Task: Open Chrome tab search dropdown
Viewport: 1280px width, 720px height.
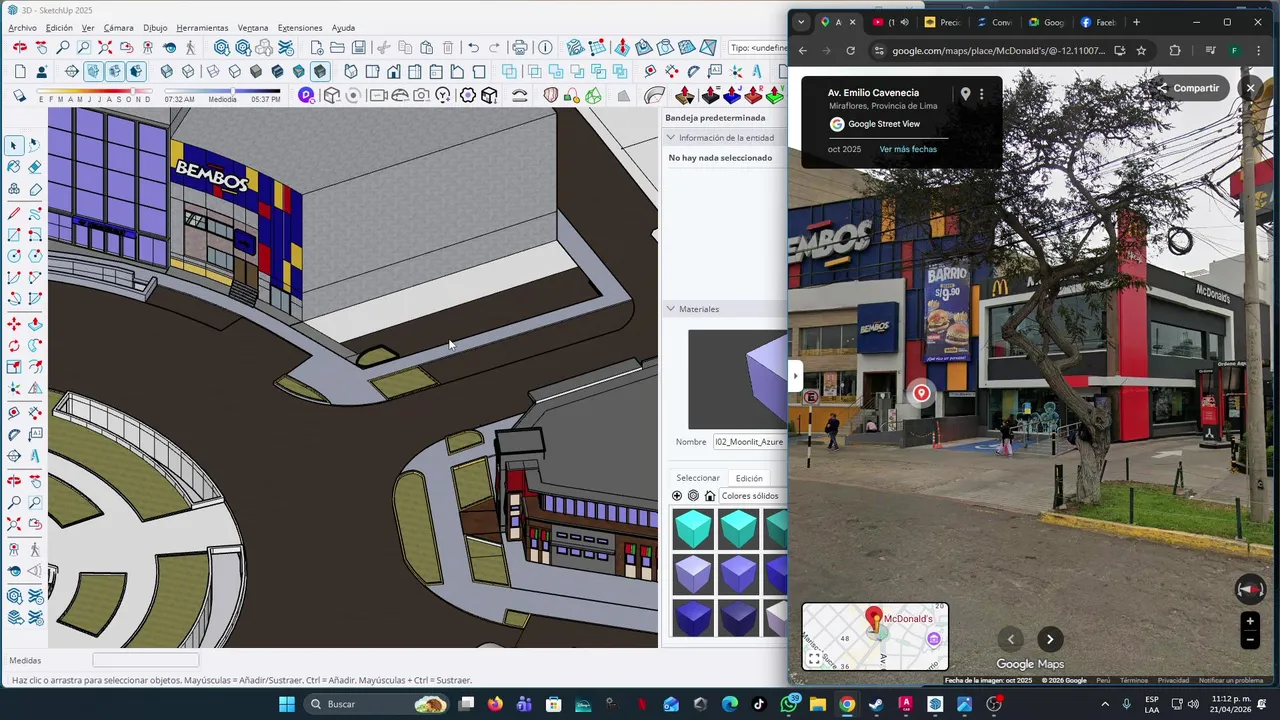Action: [801, 22]
